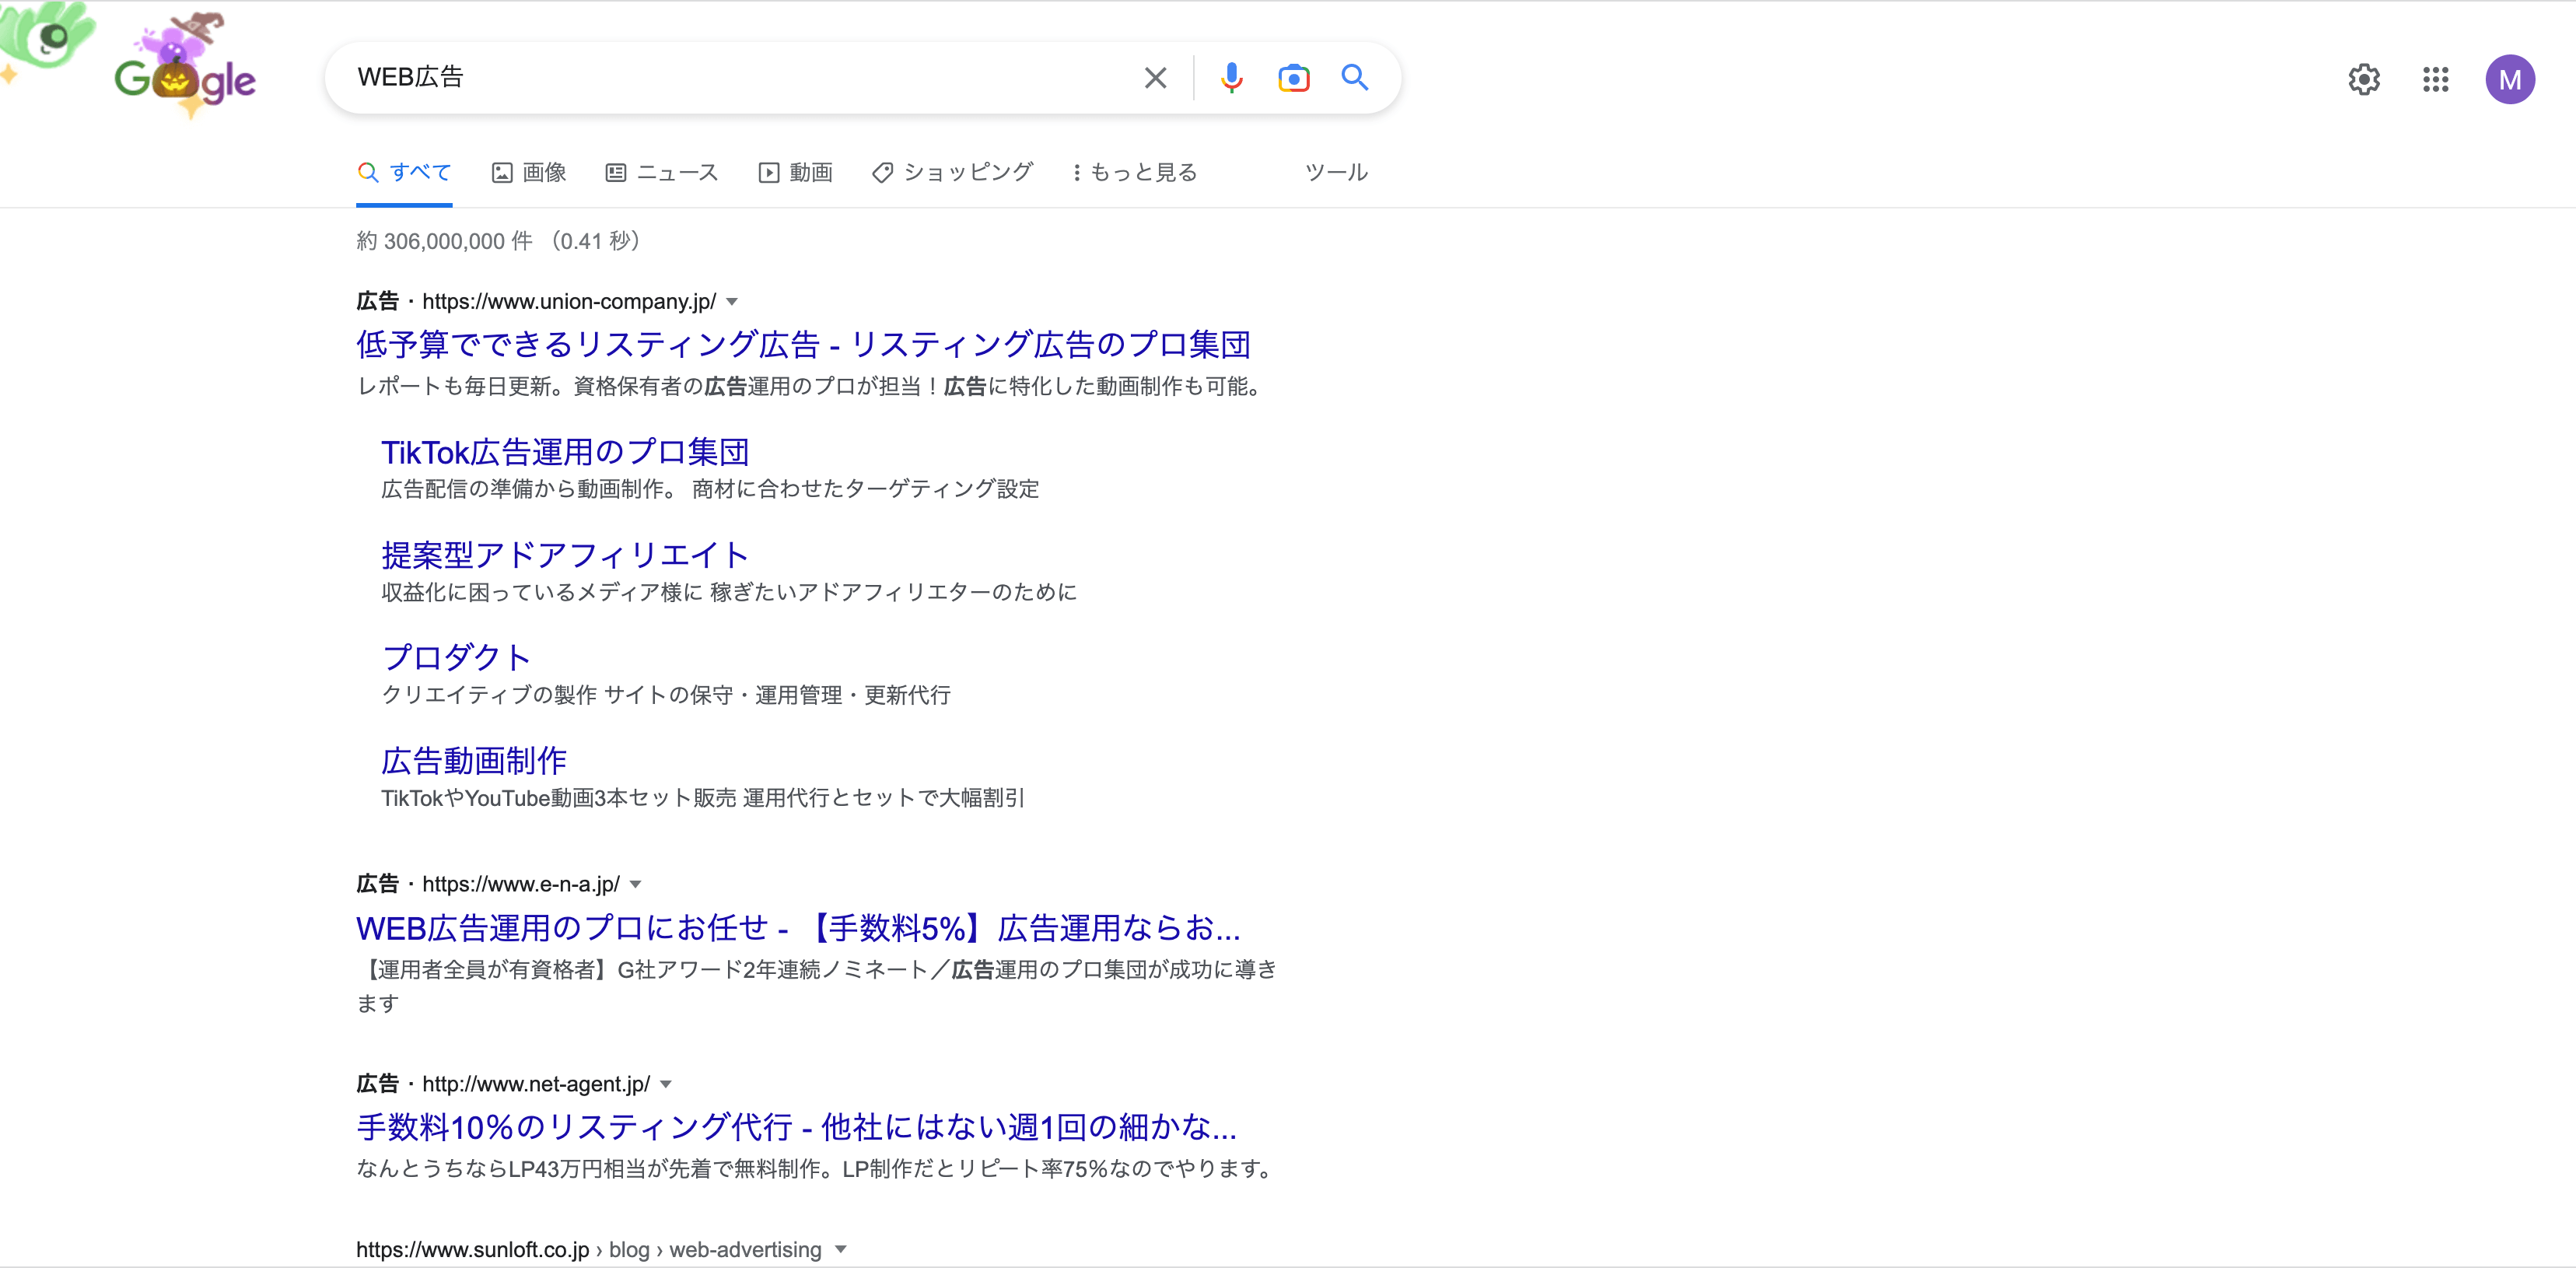This screenshot has width=2576, height=1268.
Task: Click the Google Halloween doodle logo
Action: click(x=186, y=68)
